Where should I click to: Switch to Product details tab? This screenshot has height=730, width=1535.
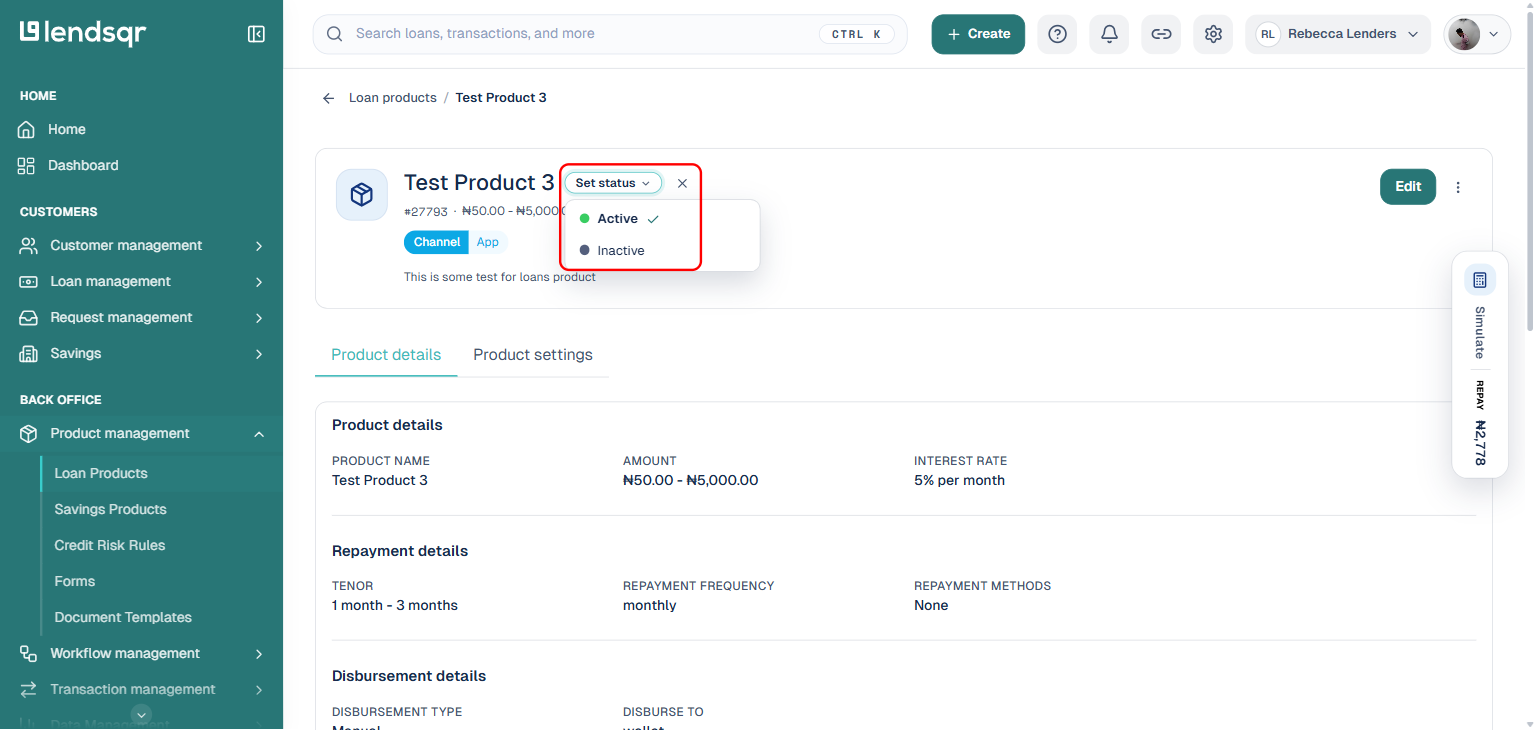pos(386,355)
